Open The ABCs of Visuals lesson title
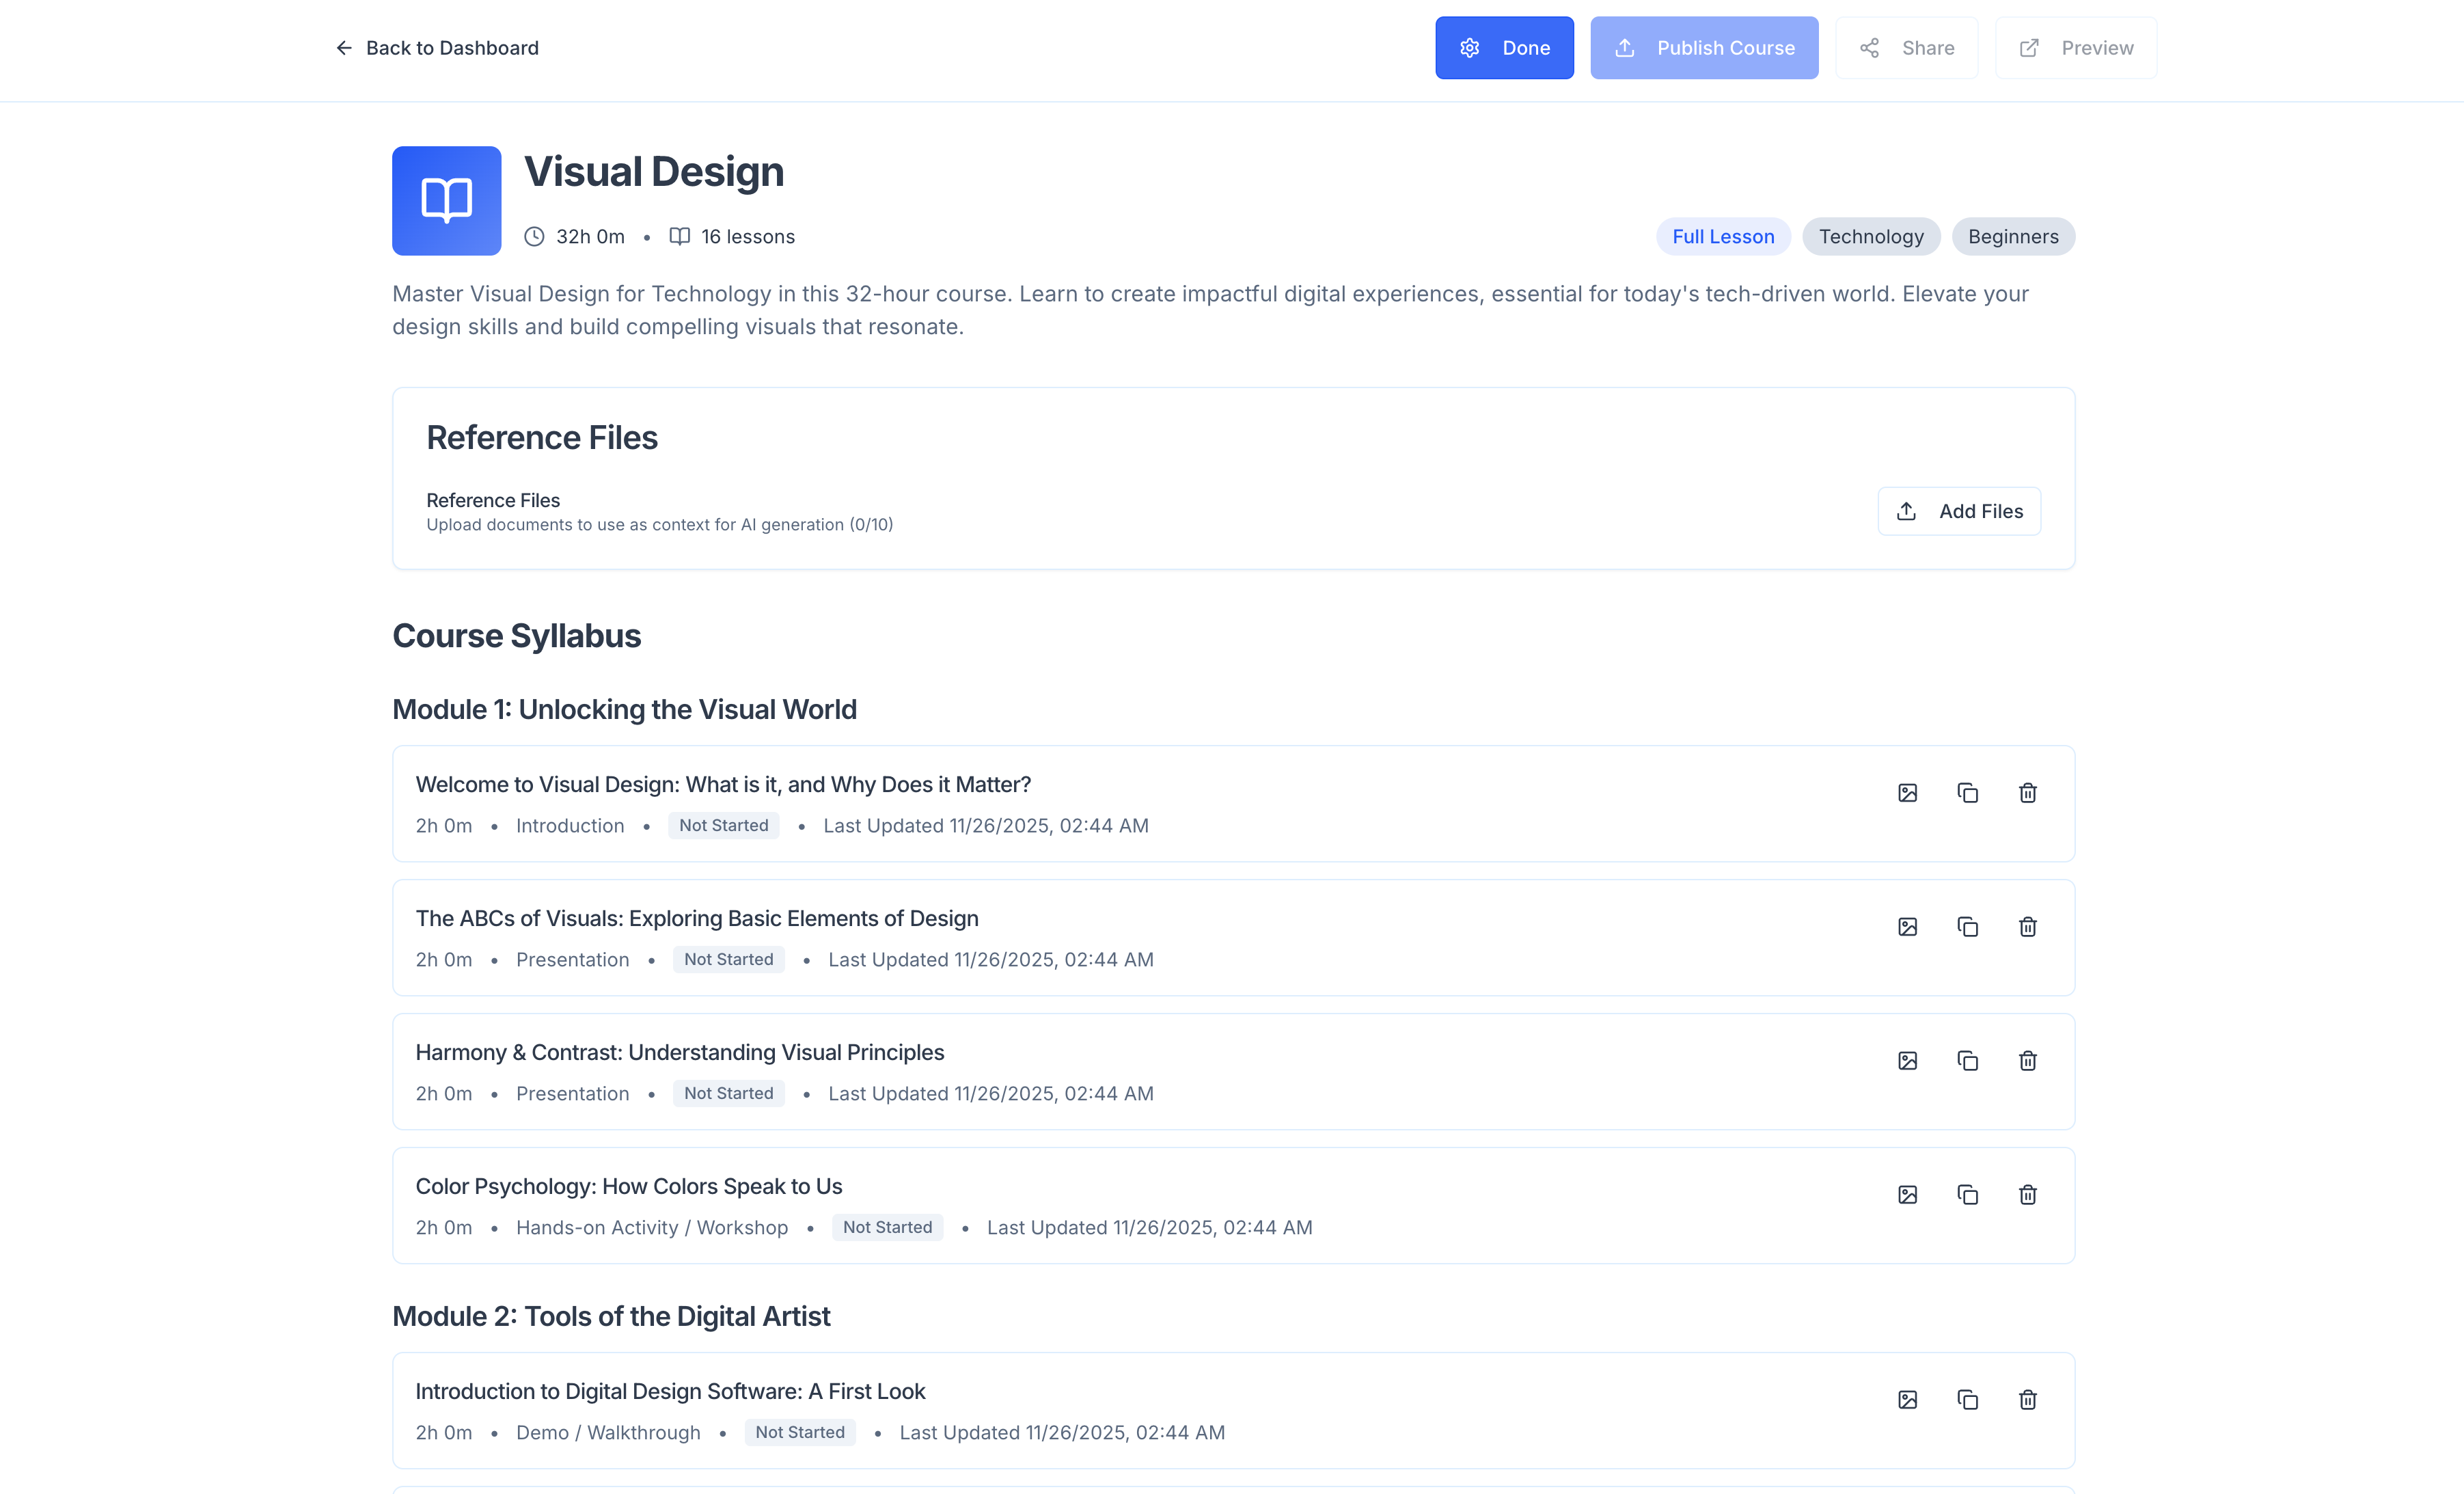This screenshot has height=1494, width=2464. [697, 918]
